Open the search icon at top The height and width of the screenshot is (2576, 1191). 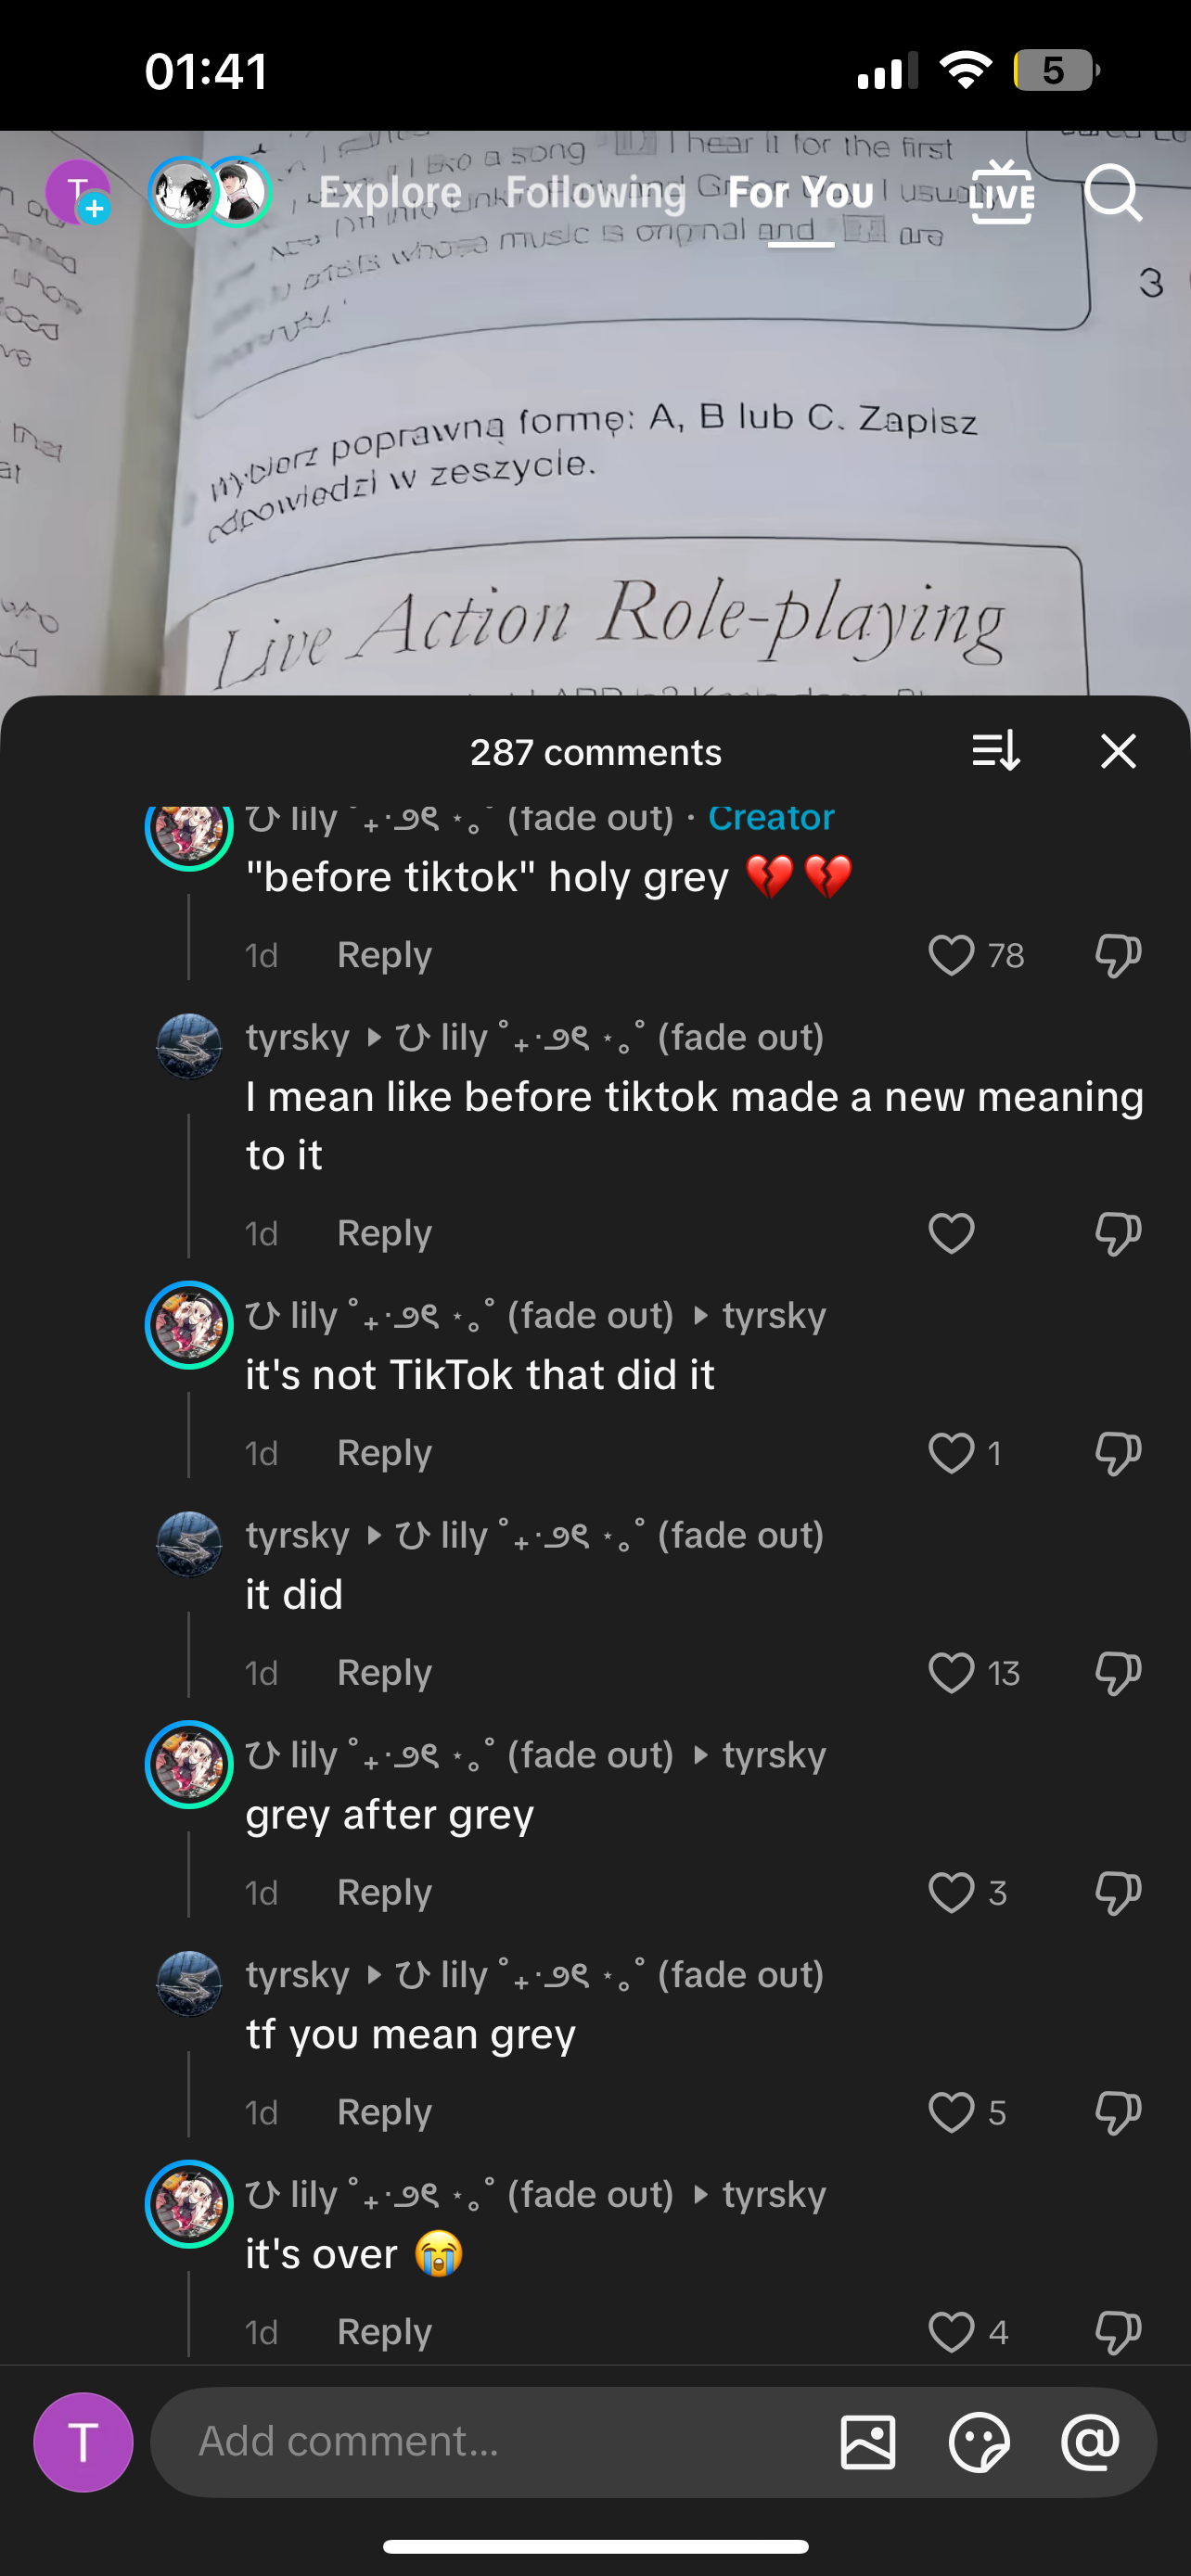pyautogui.click(x=1112, y=192)
